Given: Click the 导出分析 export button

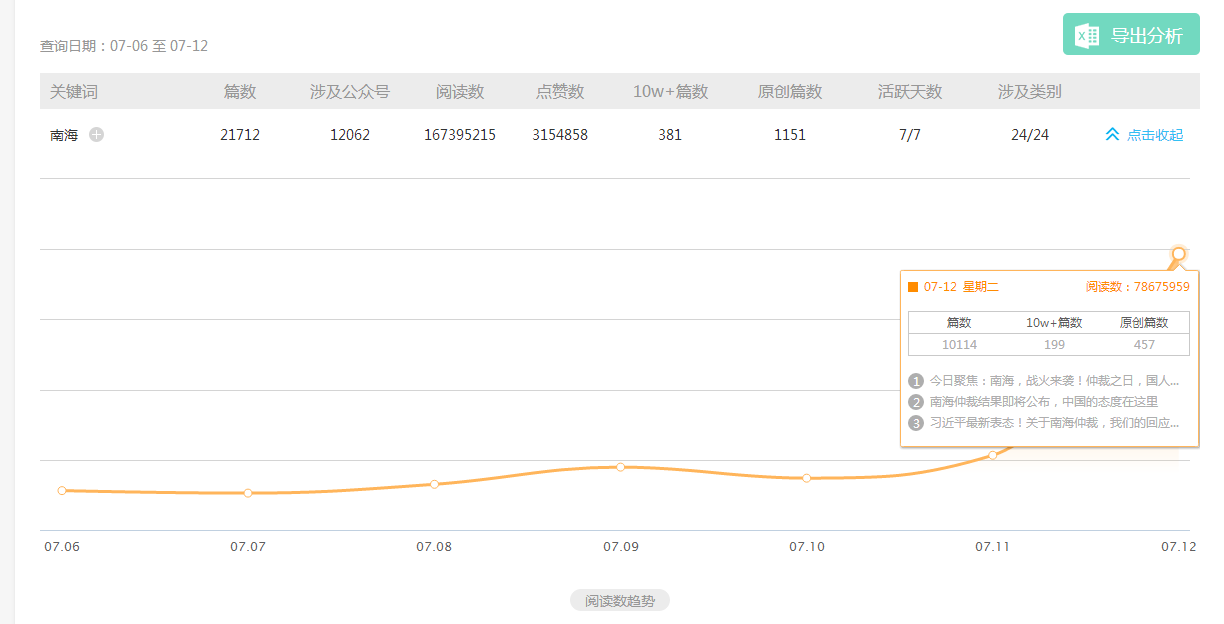Looking at the screenshot, I should pos(1131,35).
